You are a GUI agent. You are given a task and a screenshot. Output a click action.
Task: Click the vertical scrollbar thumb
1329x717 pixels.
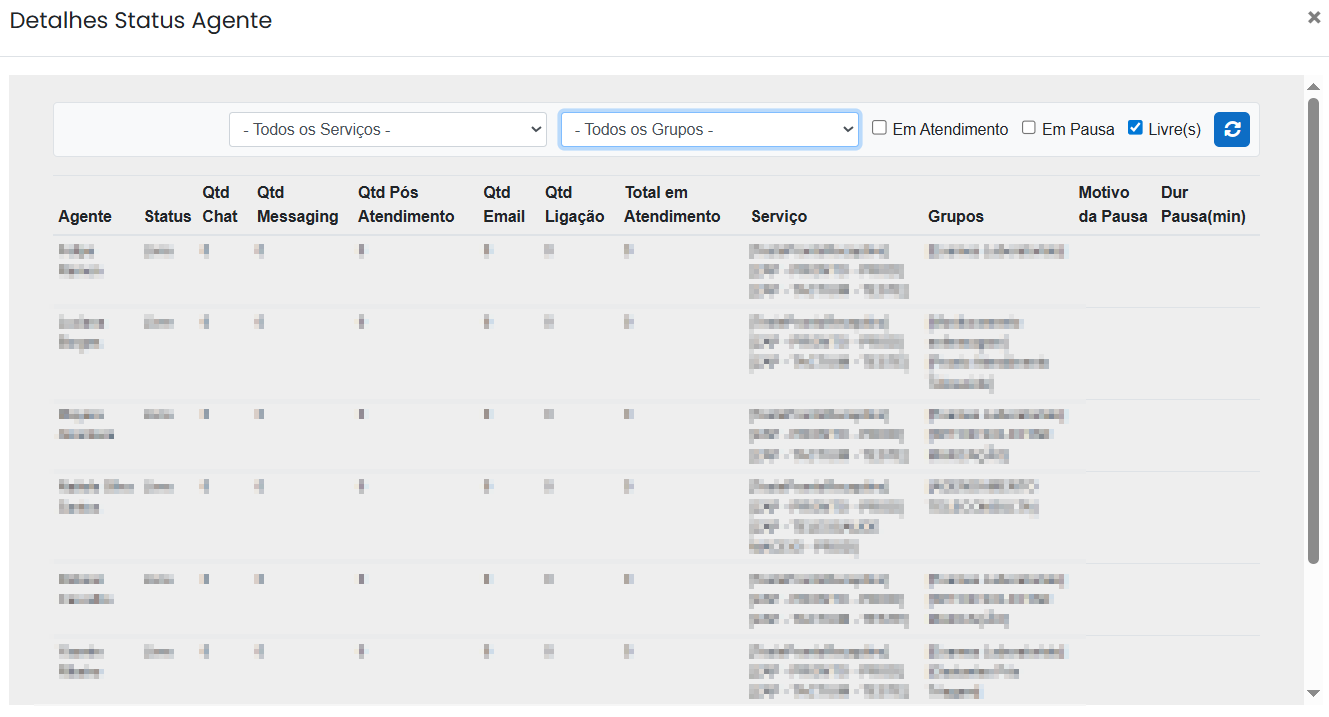1313,330
